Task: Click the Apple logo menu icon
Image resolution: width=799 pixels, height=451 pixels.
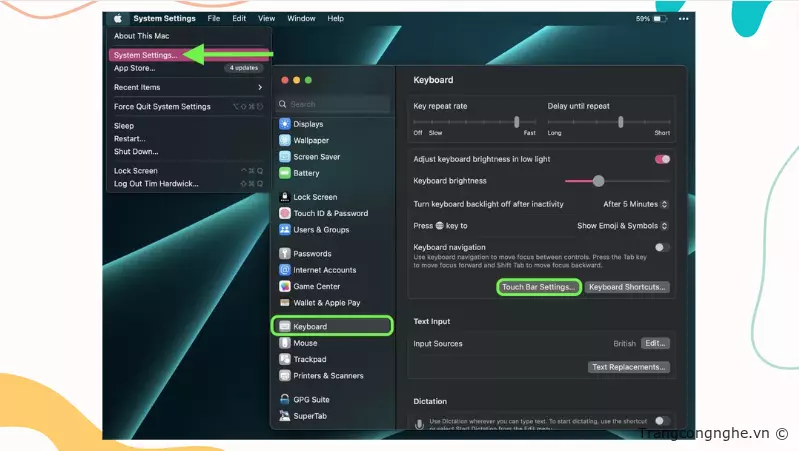Action: [118, 18]
